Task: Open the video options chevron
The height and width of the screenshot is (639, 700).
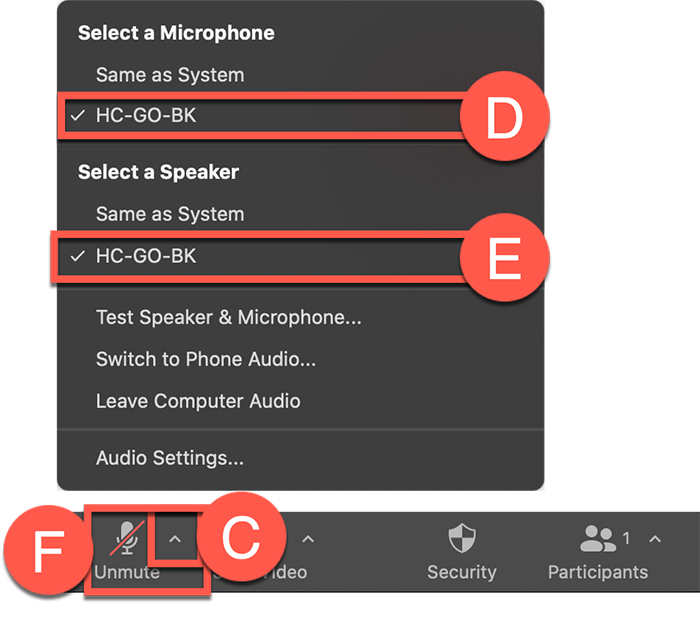Action: [x=308, y=540]
